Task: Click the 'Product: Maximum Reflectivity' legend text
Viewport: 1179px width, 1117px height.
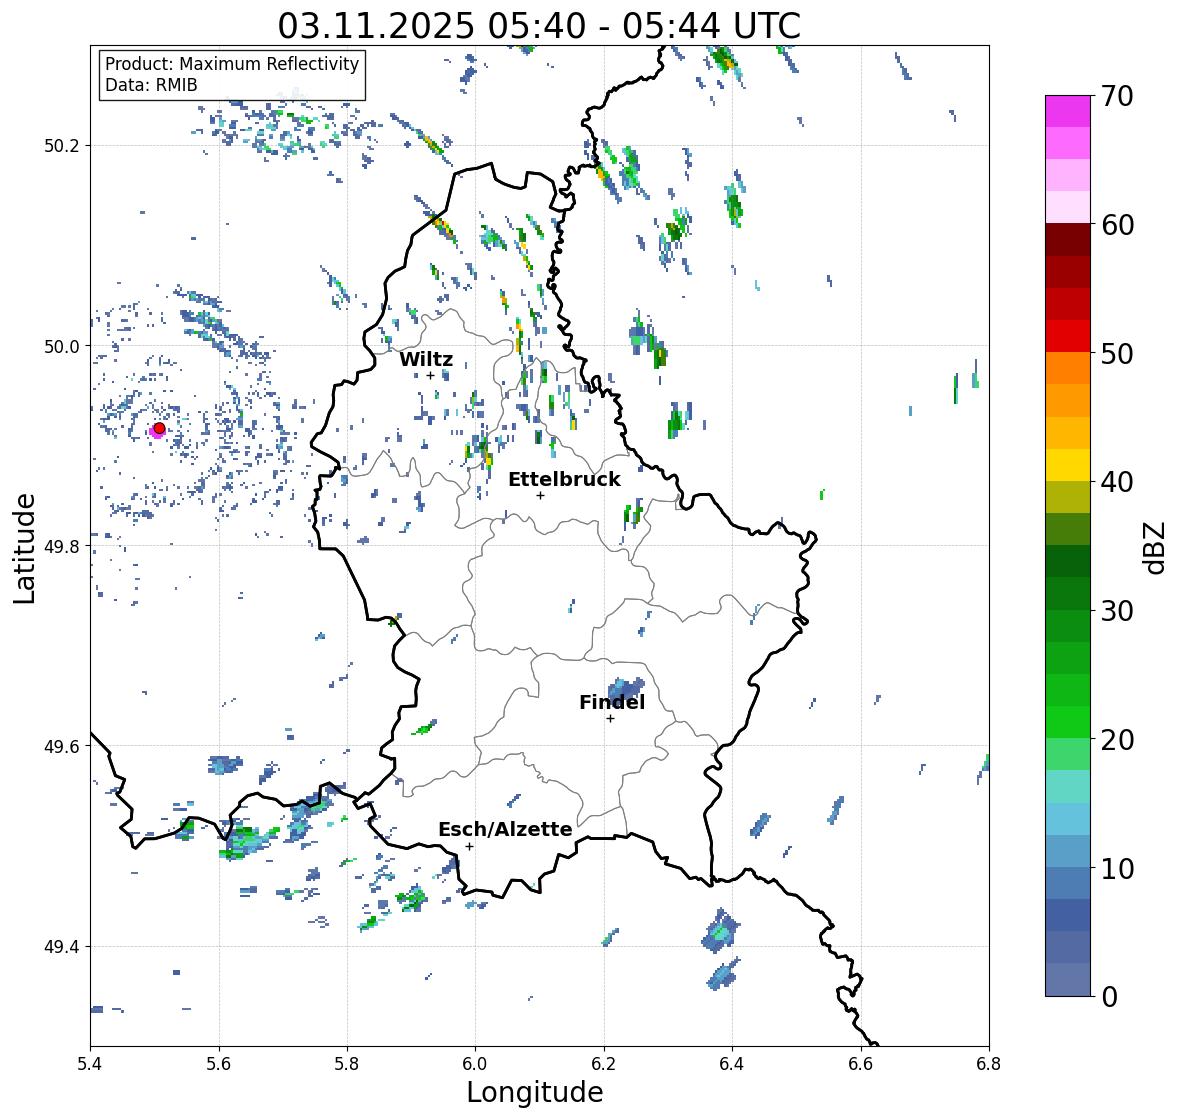Action: 232,64
